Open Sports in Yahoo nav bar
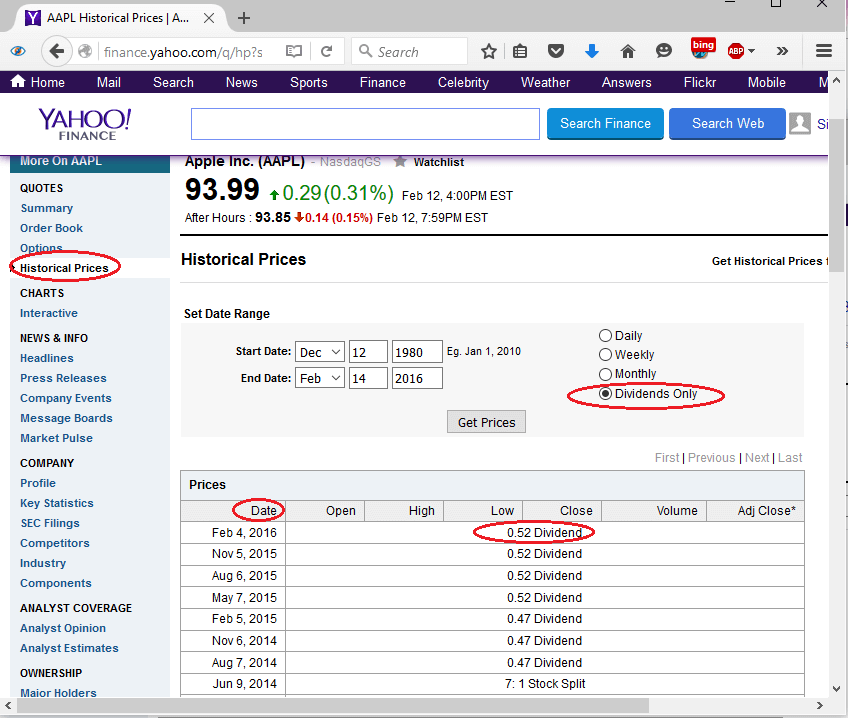This screenshot has width=848, height=718. (308, 82)
